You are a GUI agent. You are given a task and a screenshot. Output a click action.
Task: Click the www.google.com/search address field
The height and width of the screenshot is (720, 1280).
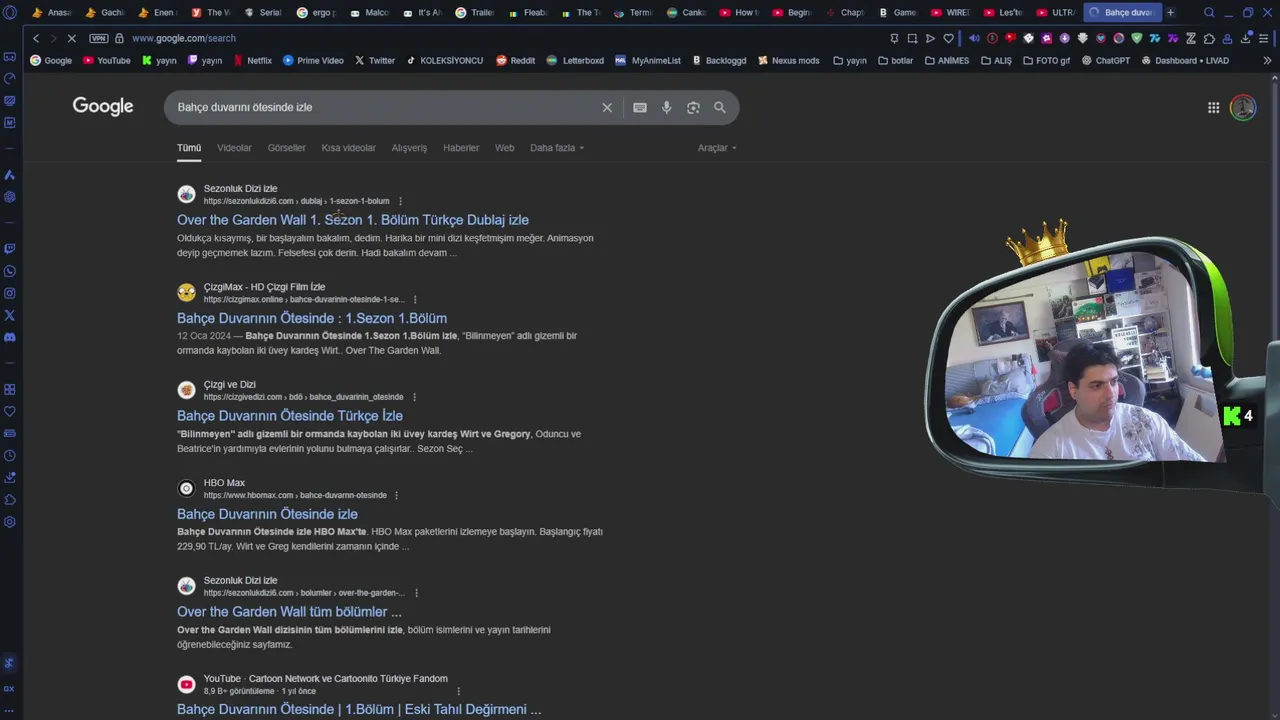(184, 38)
